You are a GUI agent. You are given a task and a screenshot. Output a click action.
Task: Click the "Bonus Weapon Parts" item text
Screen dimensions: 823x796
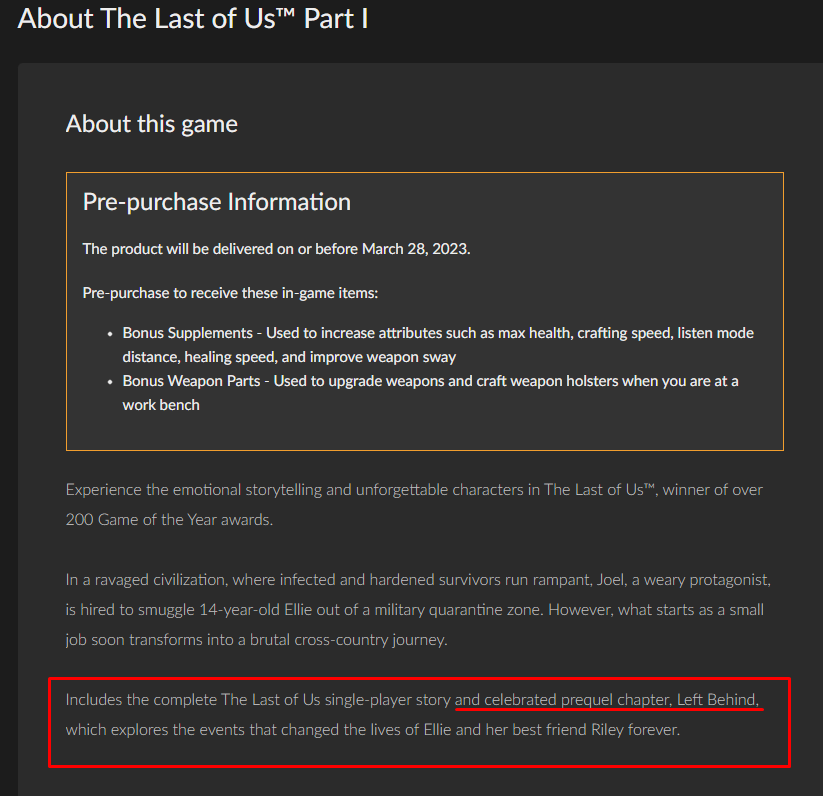point(191,381)
